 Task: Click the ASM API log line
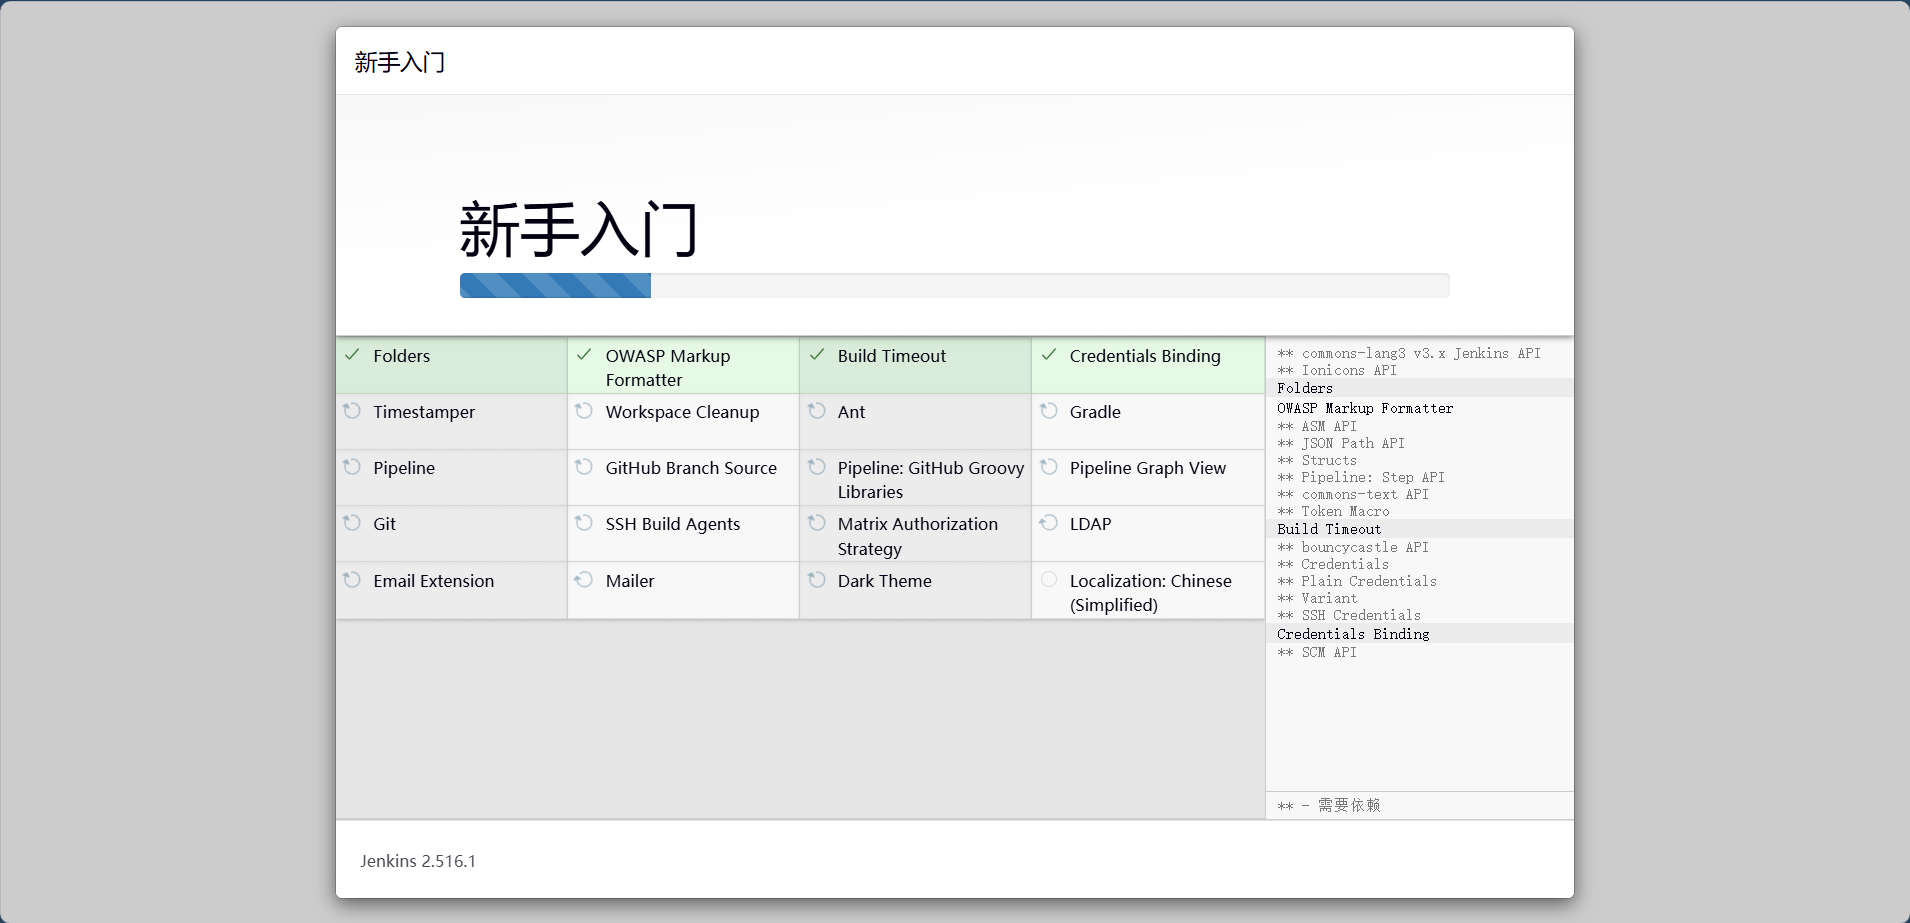[1317, 426]
